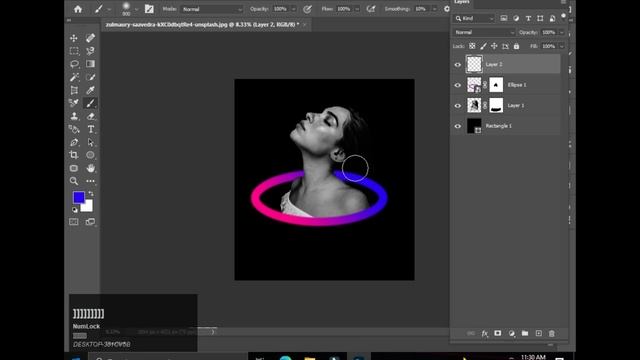Hide the Rectangle 1 layer
This screenshot has height=360, width=640.
458,126
